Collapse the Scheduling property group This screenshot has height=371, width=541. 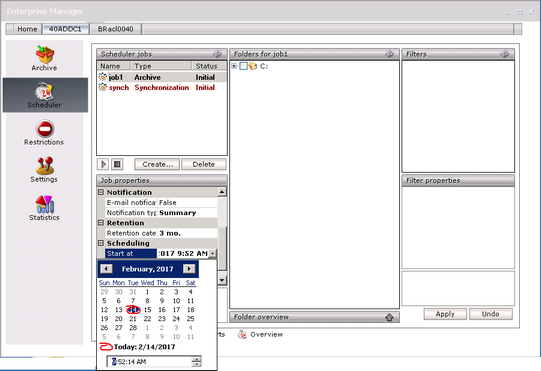(x=101, y=243)
